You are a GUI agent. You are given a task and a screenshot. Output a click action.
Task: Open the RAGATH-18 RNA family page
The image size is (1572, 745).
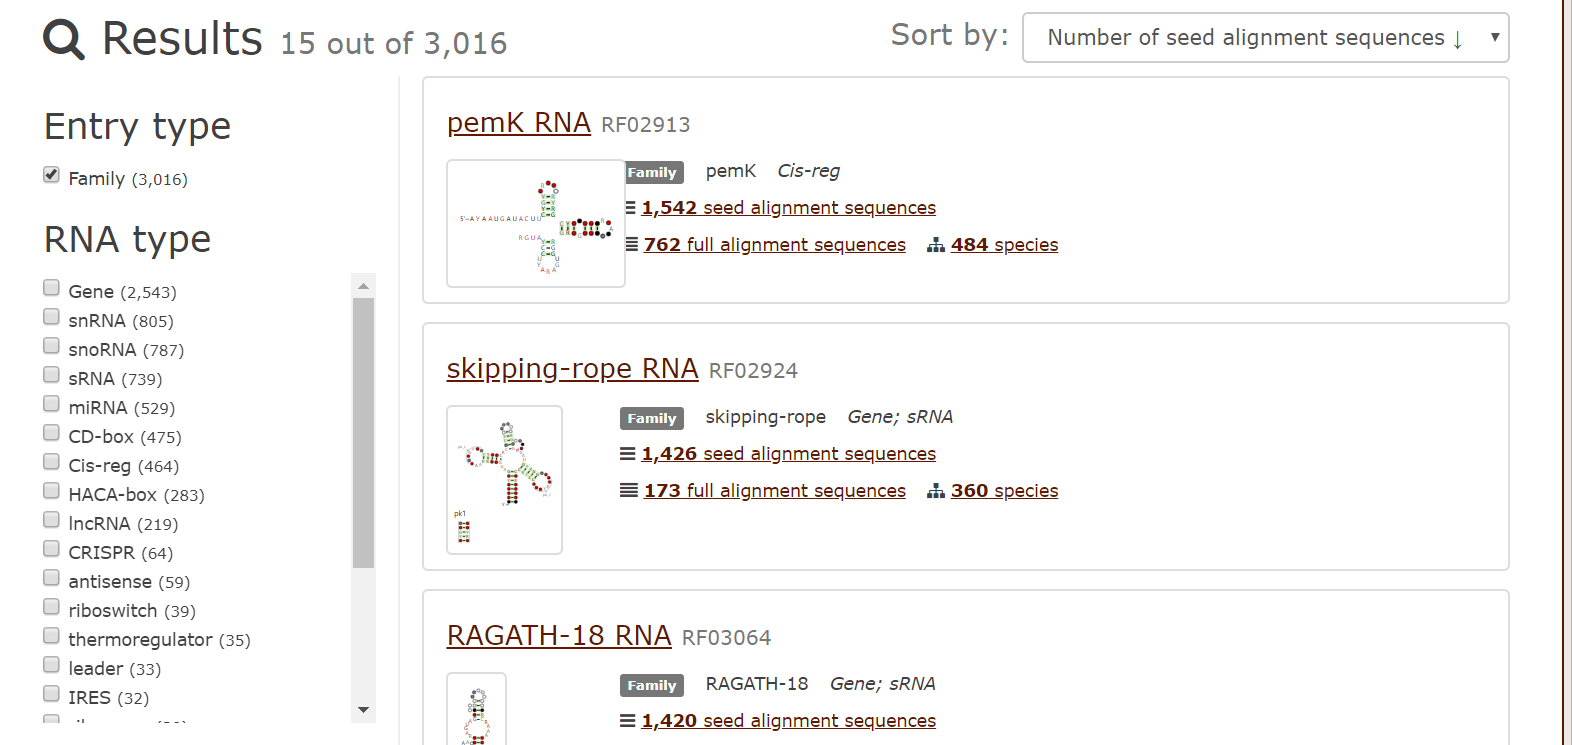pos(558,635)
